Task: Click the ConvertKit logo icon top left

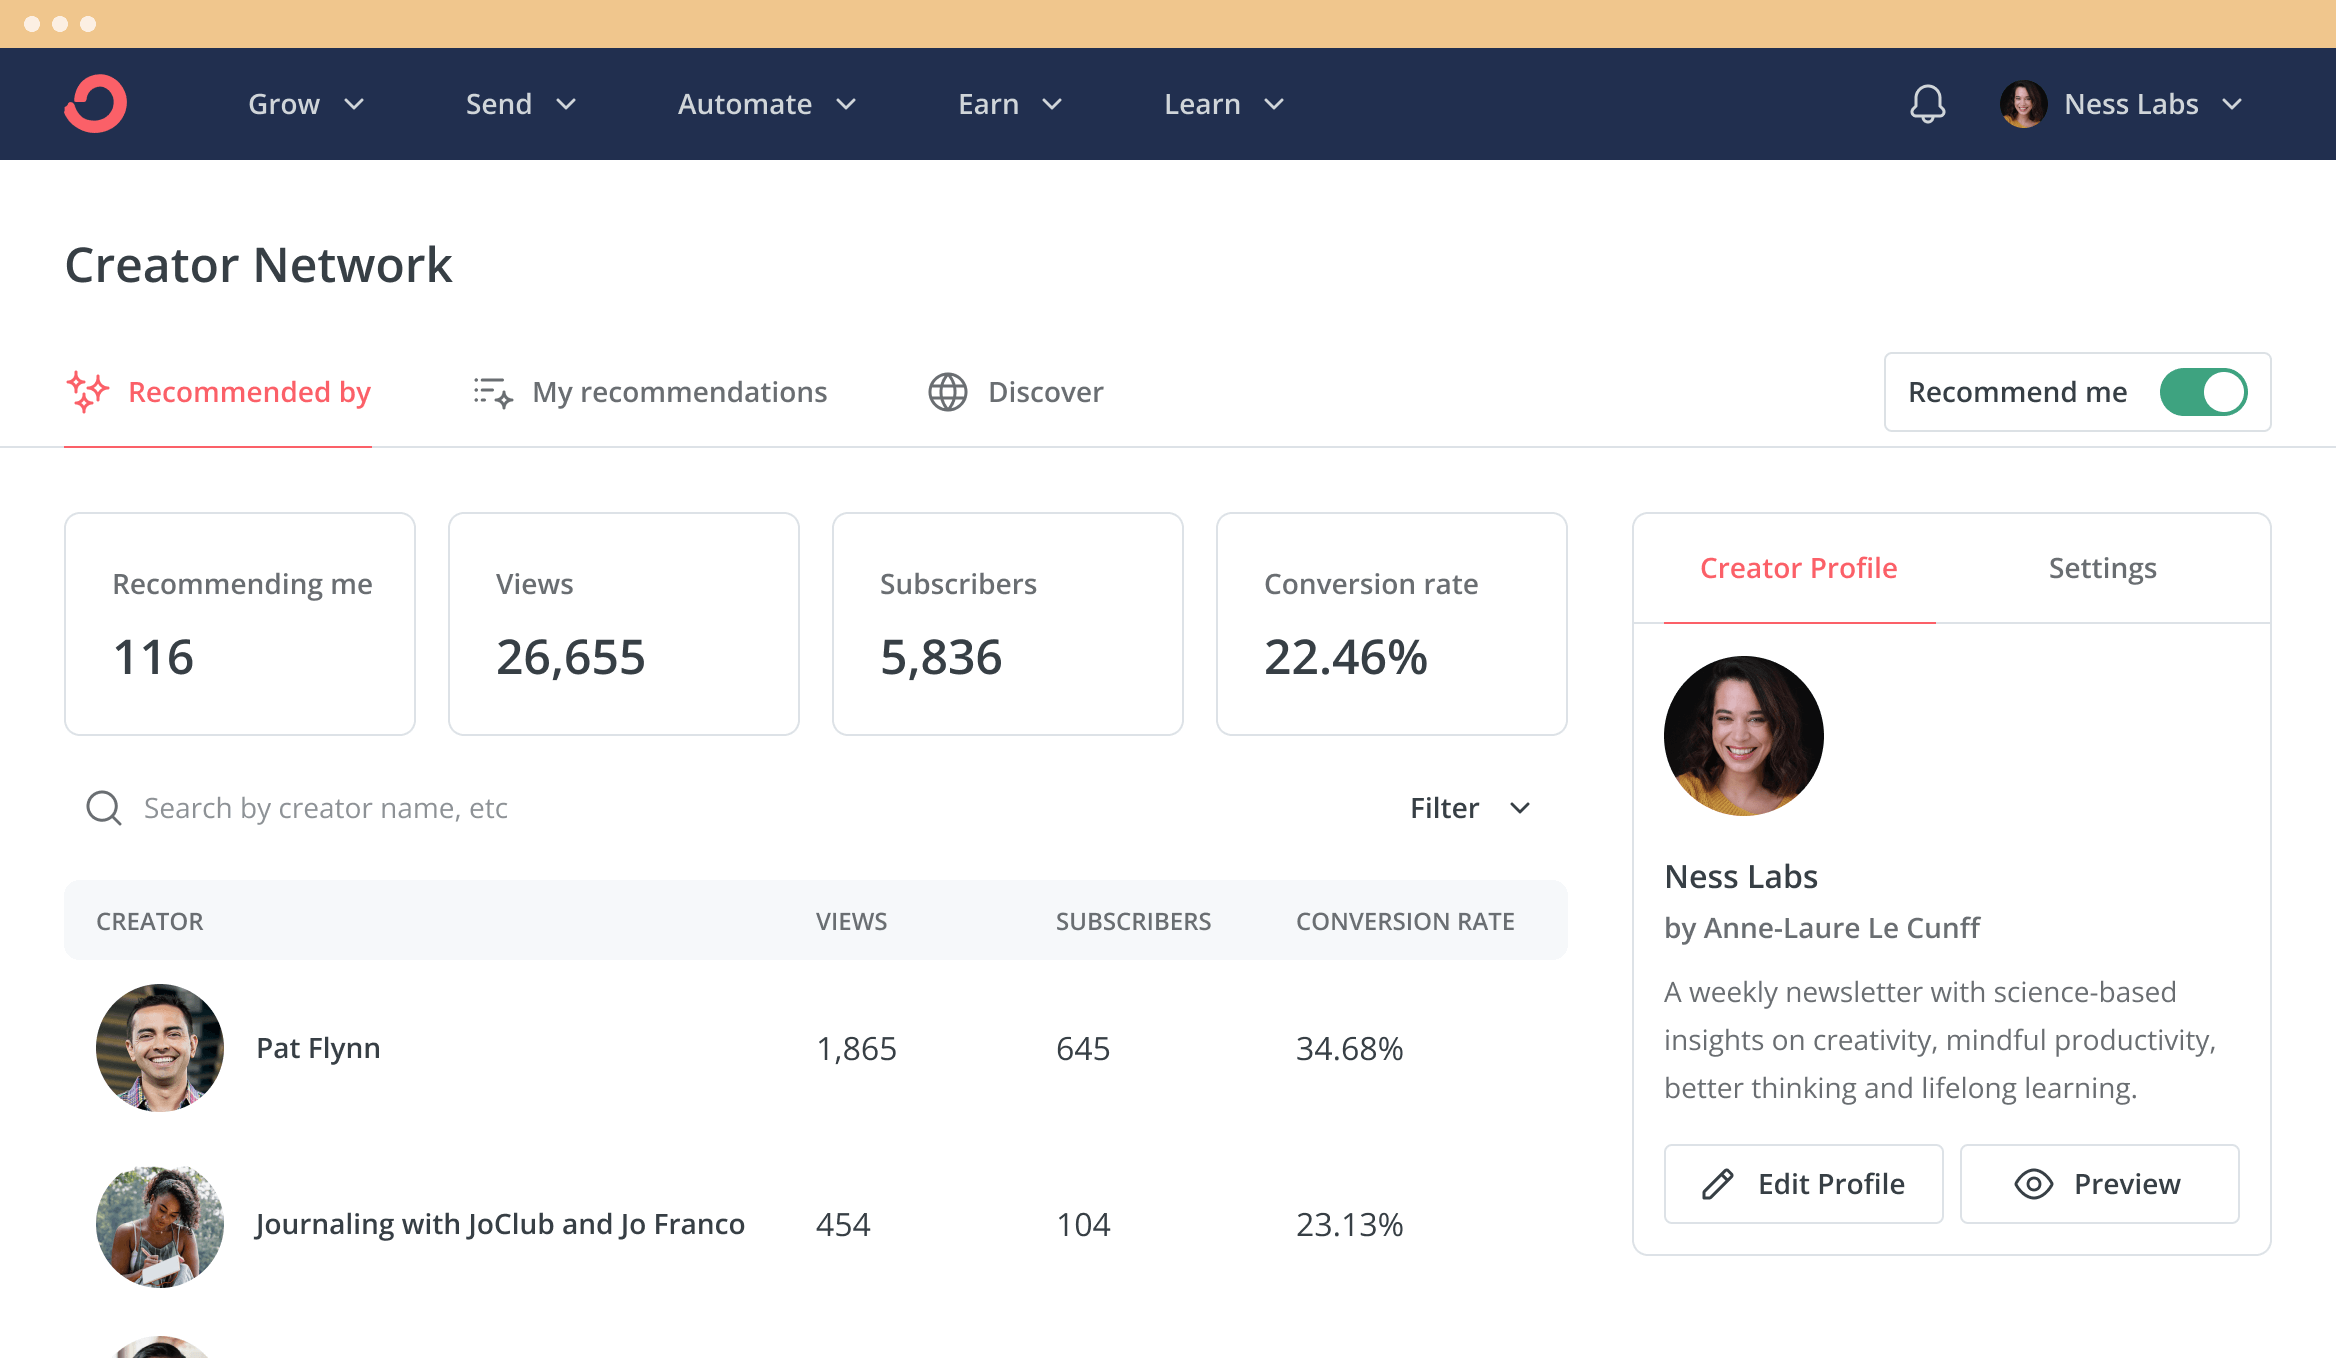Action: [97, 102]
